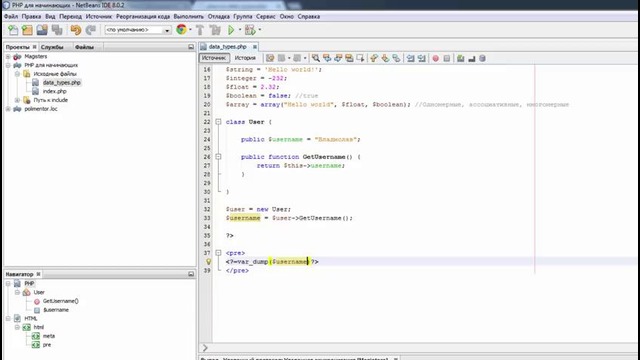Click the Undo arrow icon
Viewport: 640px width, 360px height.
pyautogui.click(x=76, y=30)
